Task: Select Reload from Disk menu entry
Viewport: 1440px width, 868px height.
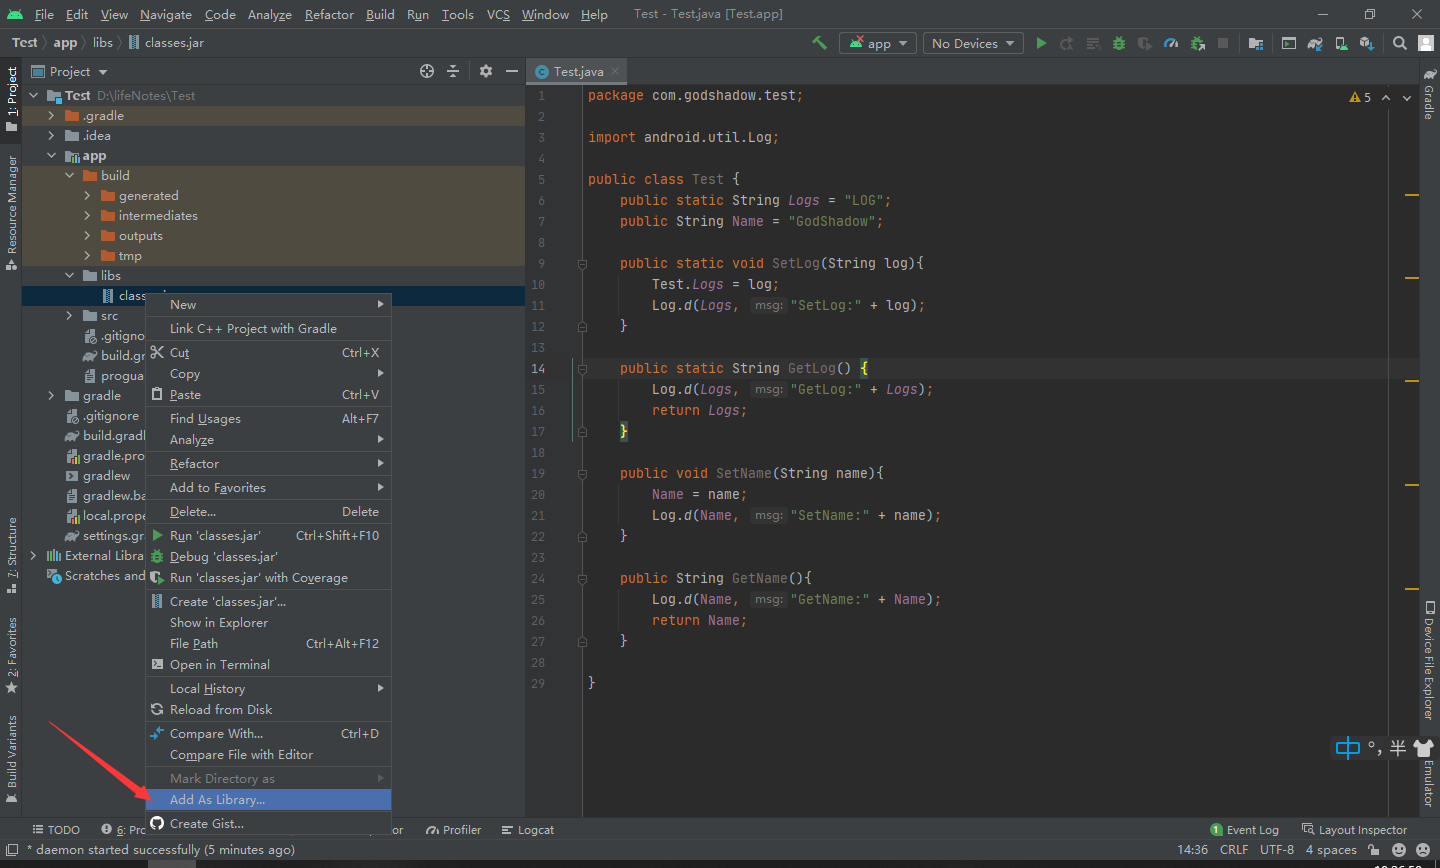Action: point(268,710)
